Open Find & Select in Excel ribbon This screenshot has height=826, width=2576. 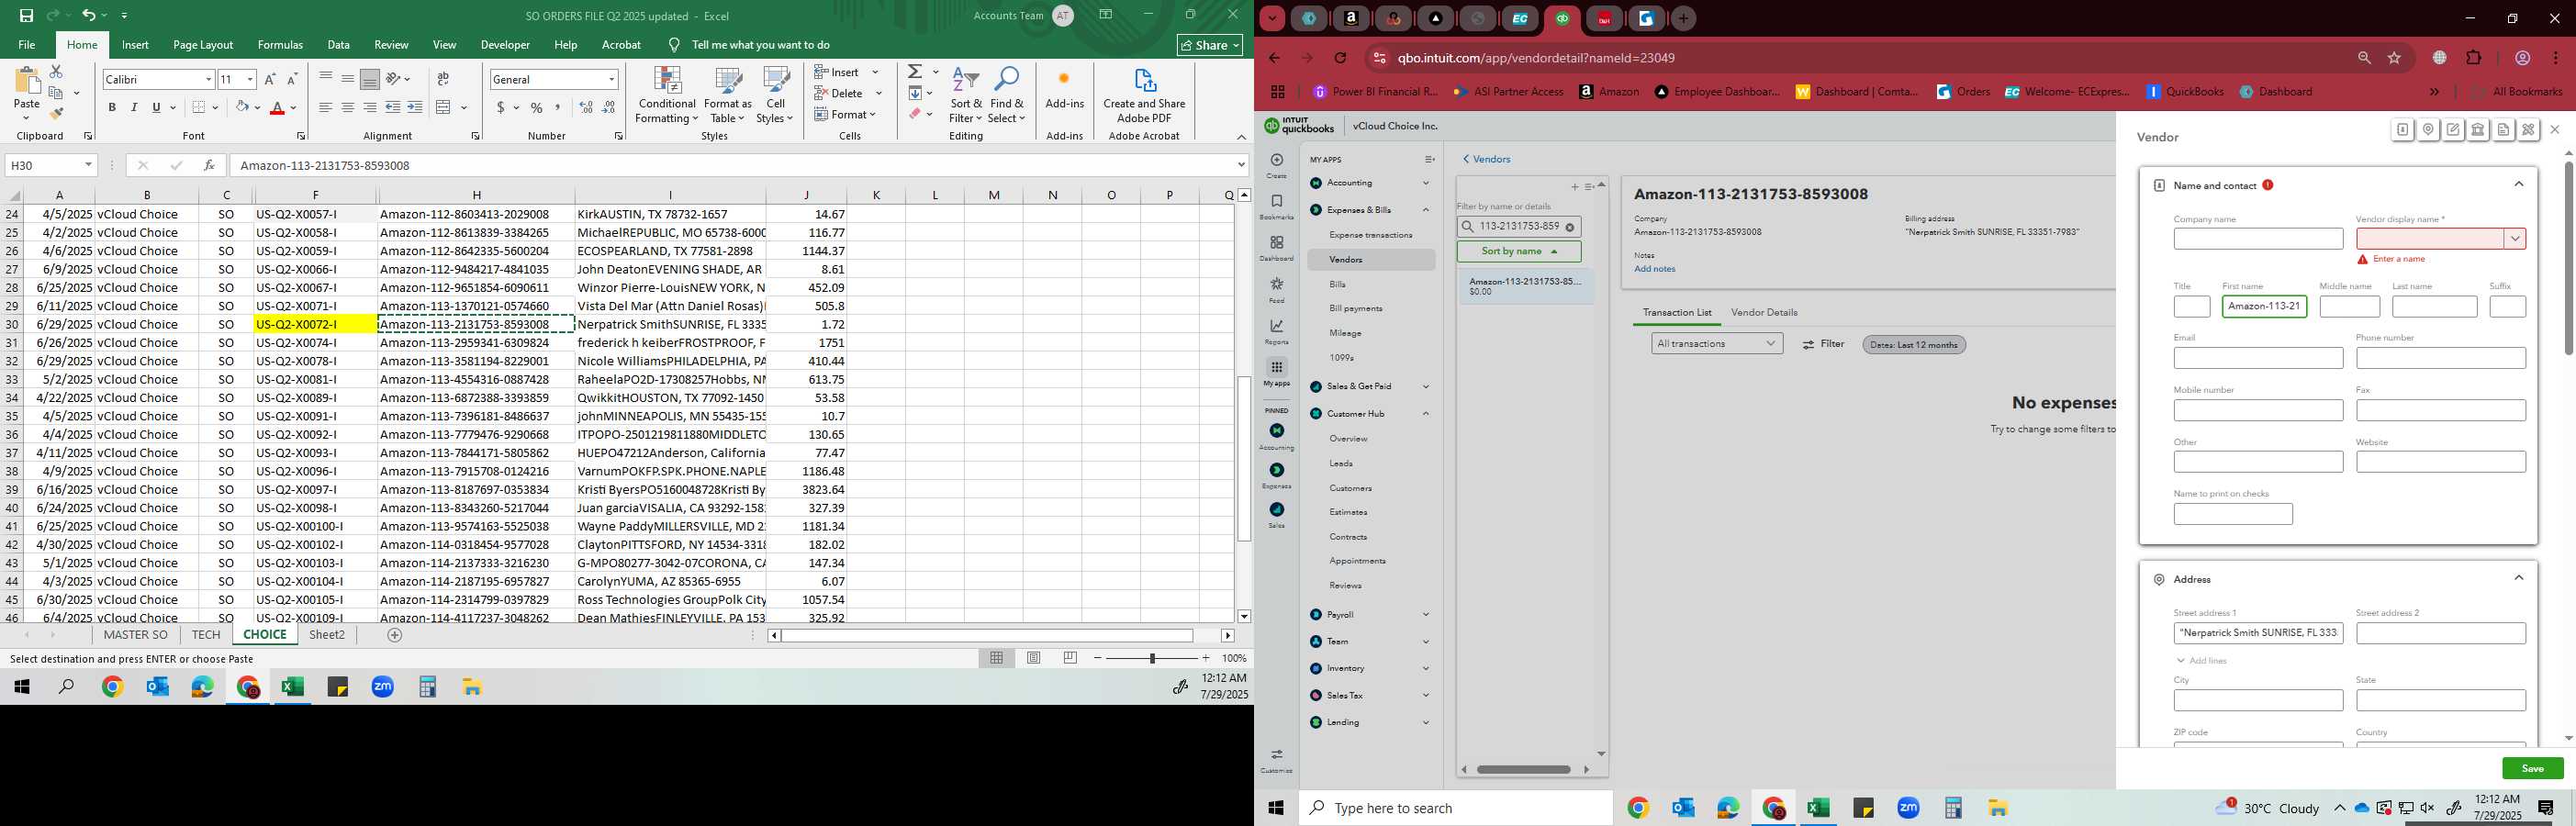click(1007, 95)
